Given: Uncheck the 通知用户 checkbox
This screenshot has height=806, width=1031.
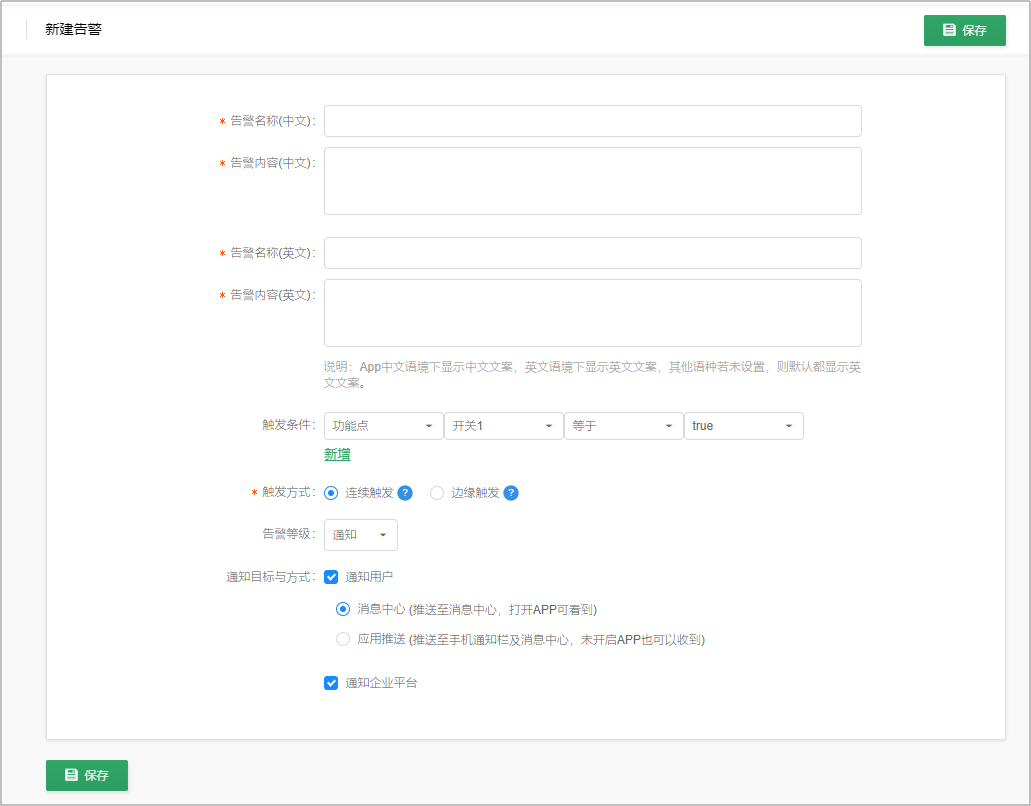Looking at the screenshot, I should point(331,577).
